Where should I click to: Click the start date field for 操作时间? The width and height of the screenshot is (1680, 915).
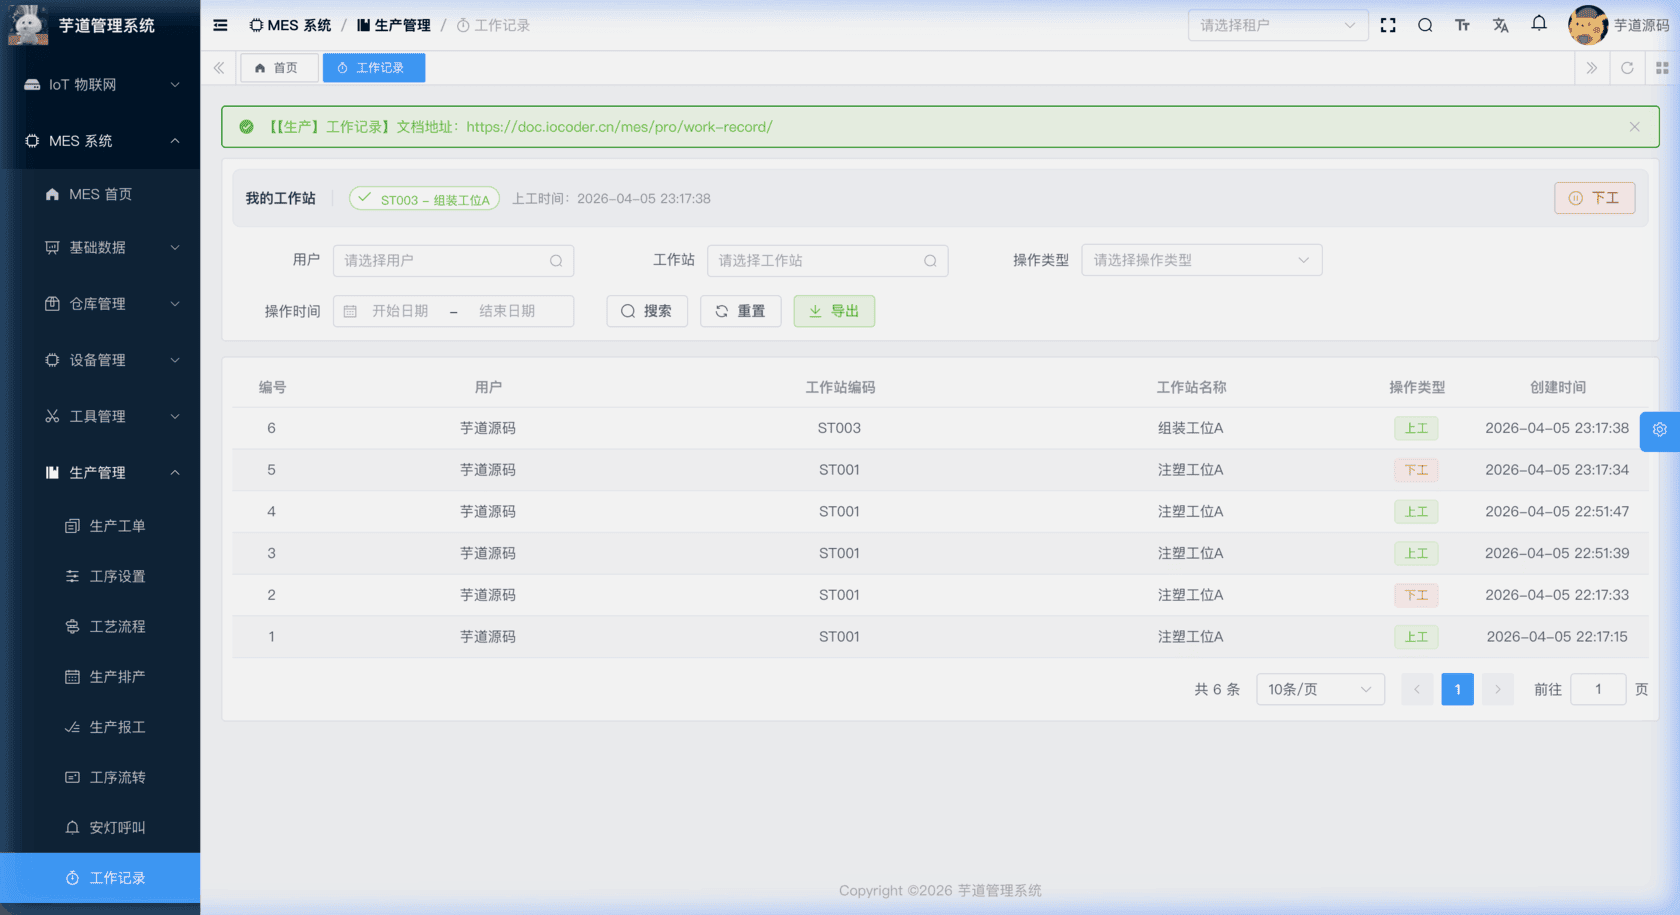(x=400, y=311)
